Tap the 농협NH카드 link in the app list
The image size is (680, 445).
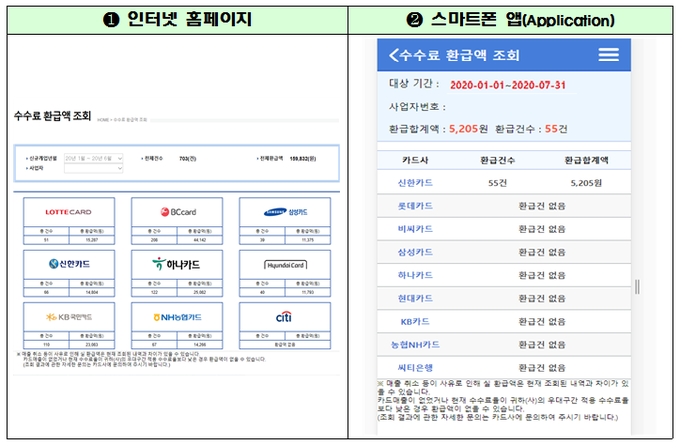click(x=415, y=345)
